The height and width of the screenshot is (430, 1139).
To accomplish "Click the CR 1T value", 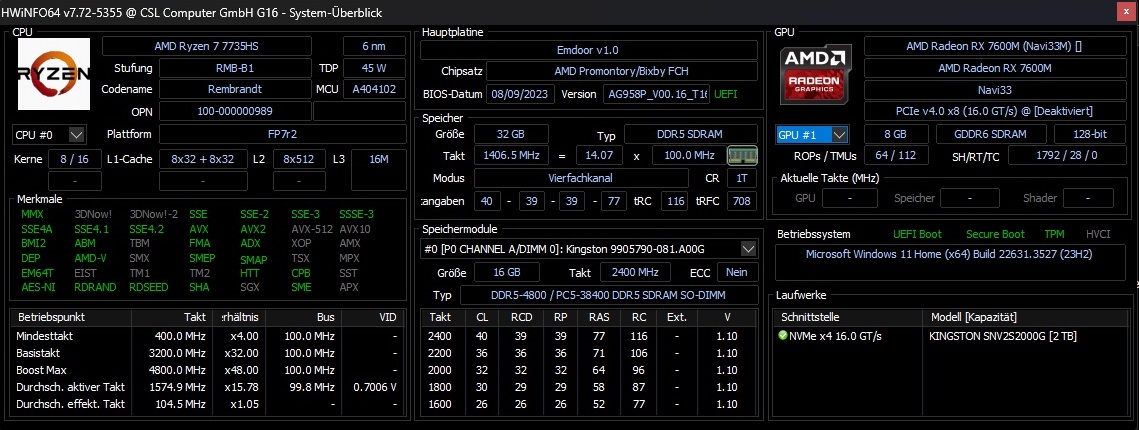I will click(742, 178).
